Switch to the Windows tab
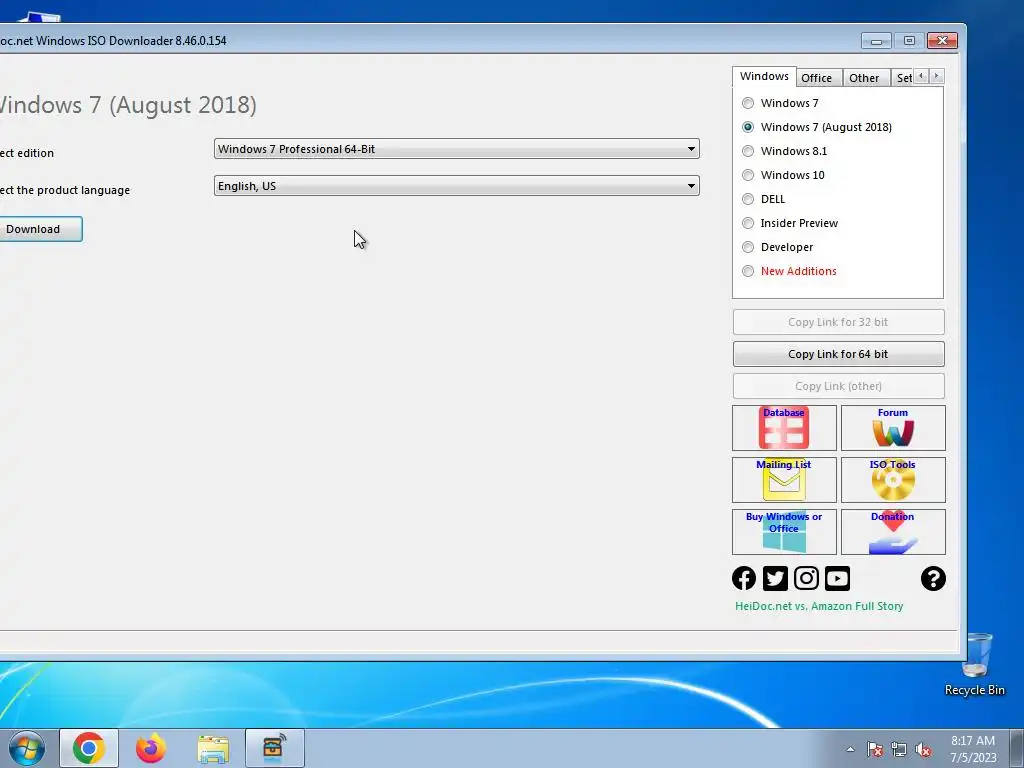Viewport: 1024px width, 768px height. tap(764, 76)
